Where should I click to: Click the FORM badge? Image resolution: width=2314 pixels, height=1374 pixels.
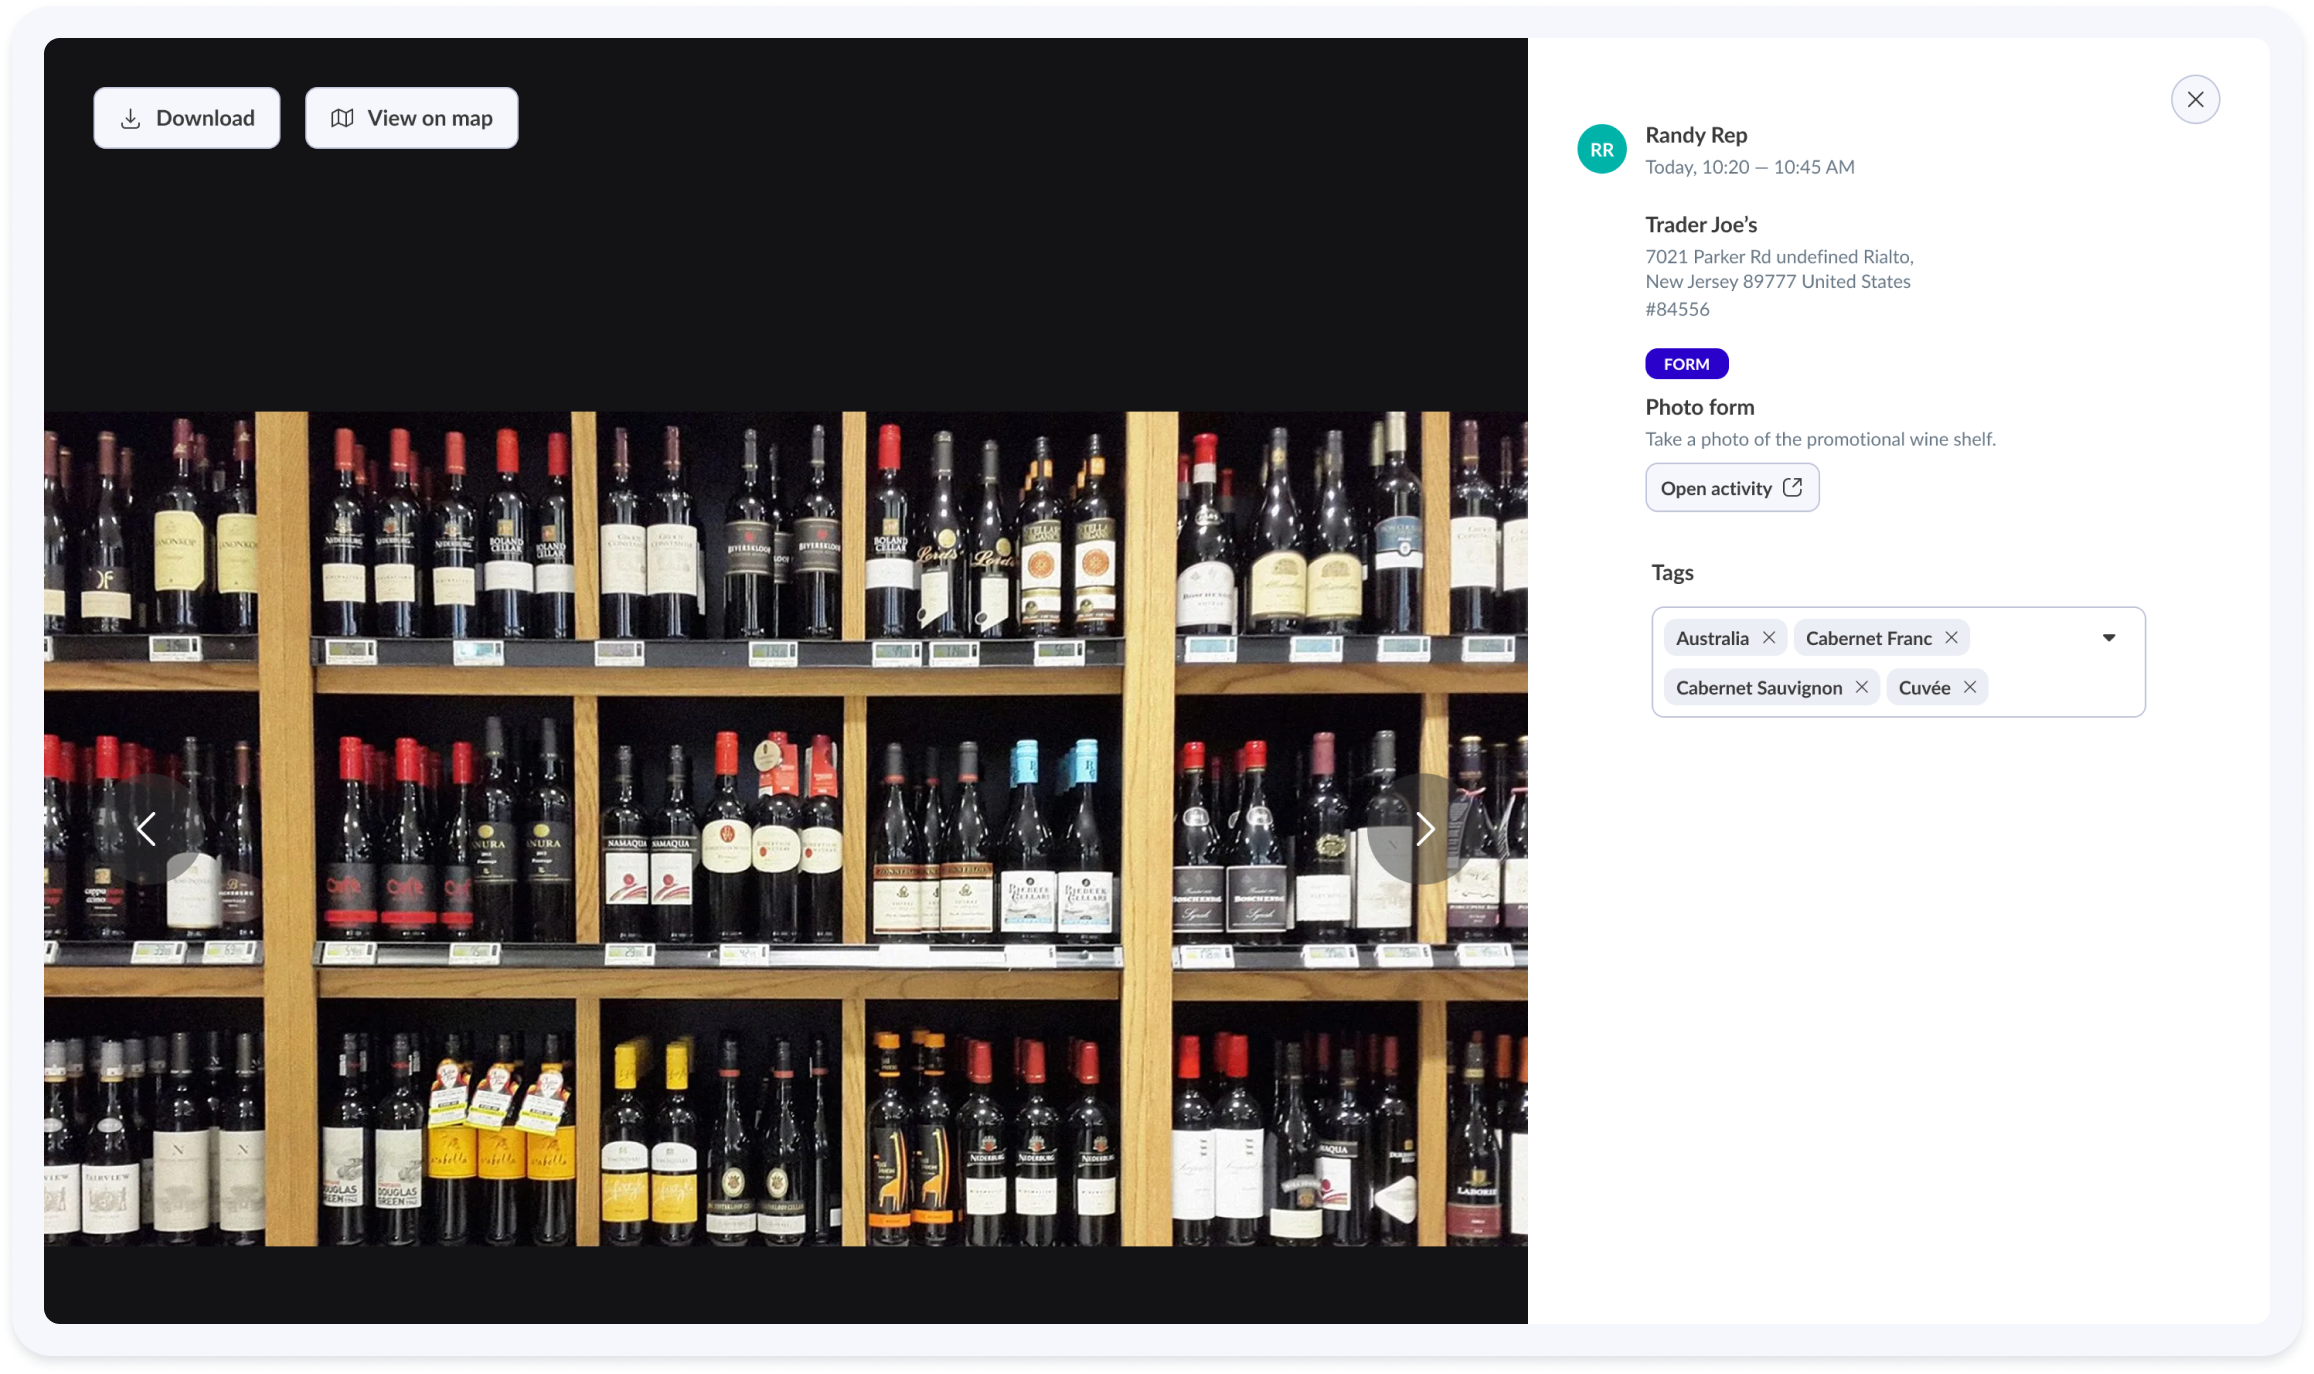tap(1686, 364)
